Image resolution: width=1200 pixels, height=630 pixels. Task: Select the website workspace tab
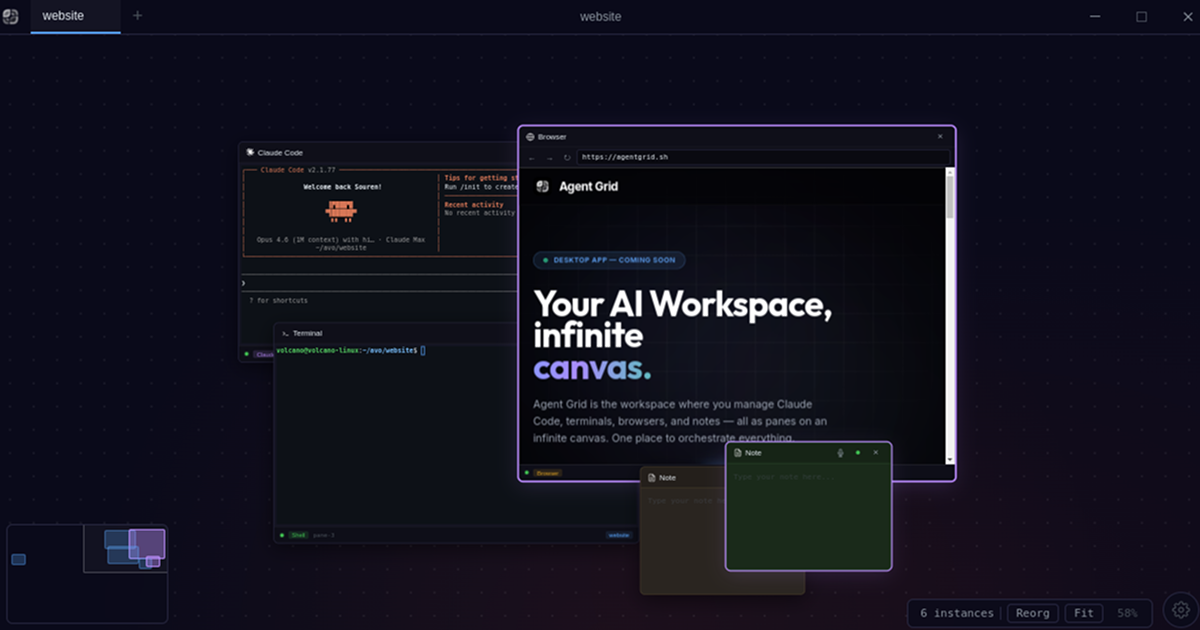click(75, 16)
